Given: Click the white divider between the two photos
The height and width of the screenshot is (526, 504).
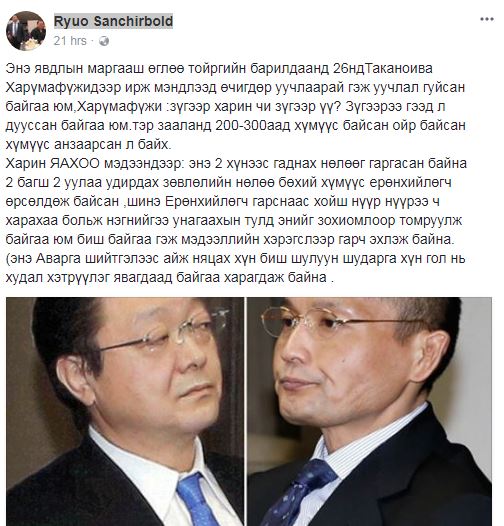Looking at the screenshot, I should pos(246,411).
